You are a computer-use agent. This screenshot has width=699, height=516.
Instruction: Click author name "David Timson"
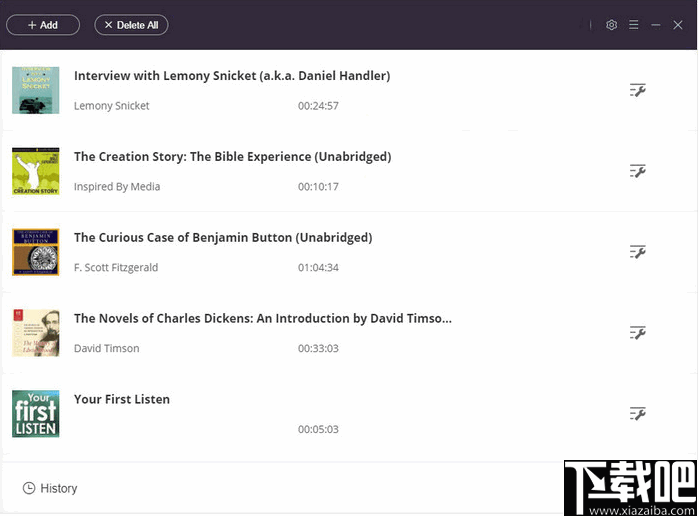point(107,348)
